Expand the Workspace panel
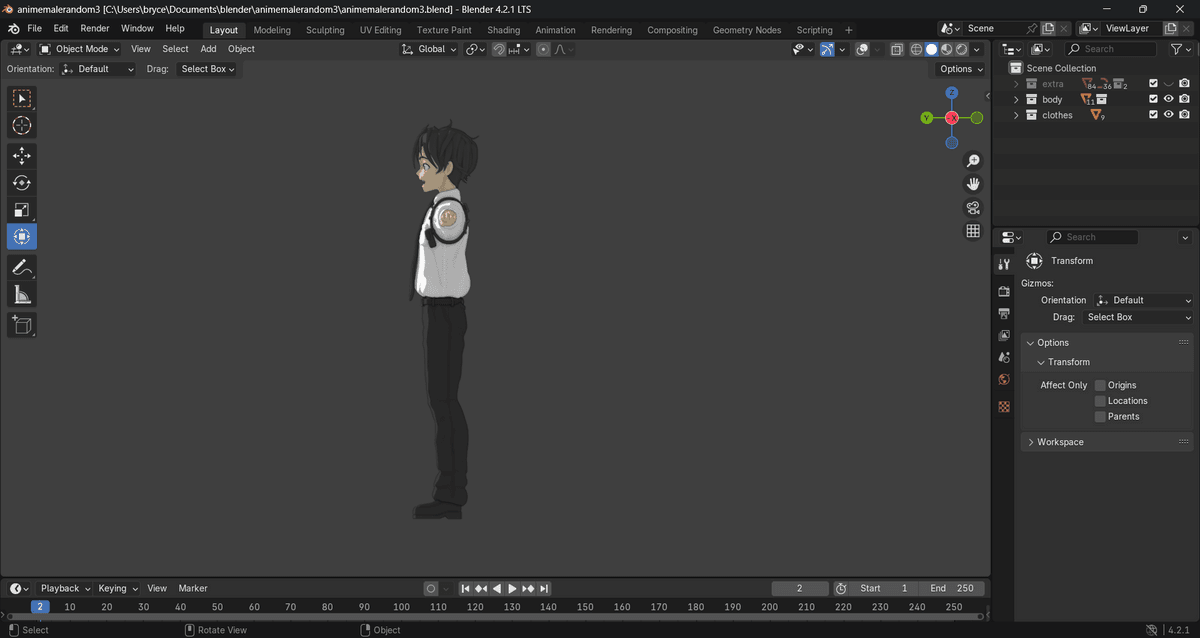The image size is (1200, 638). tap(1060, 442)
